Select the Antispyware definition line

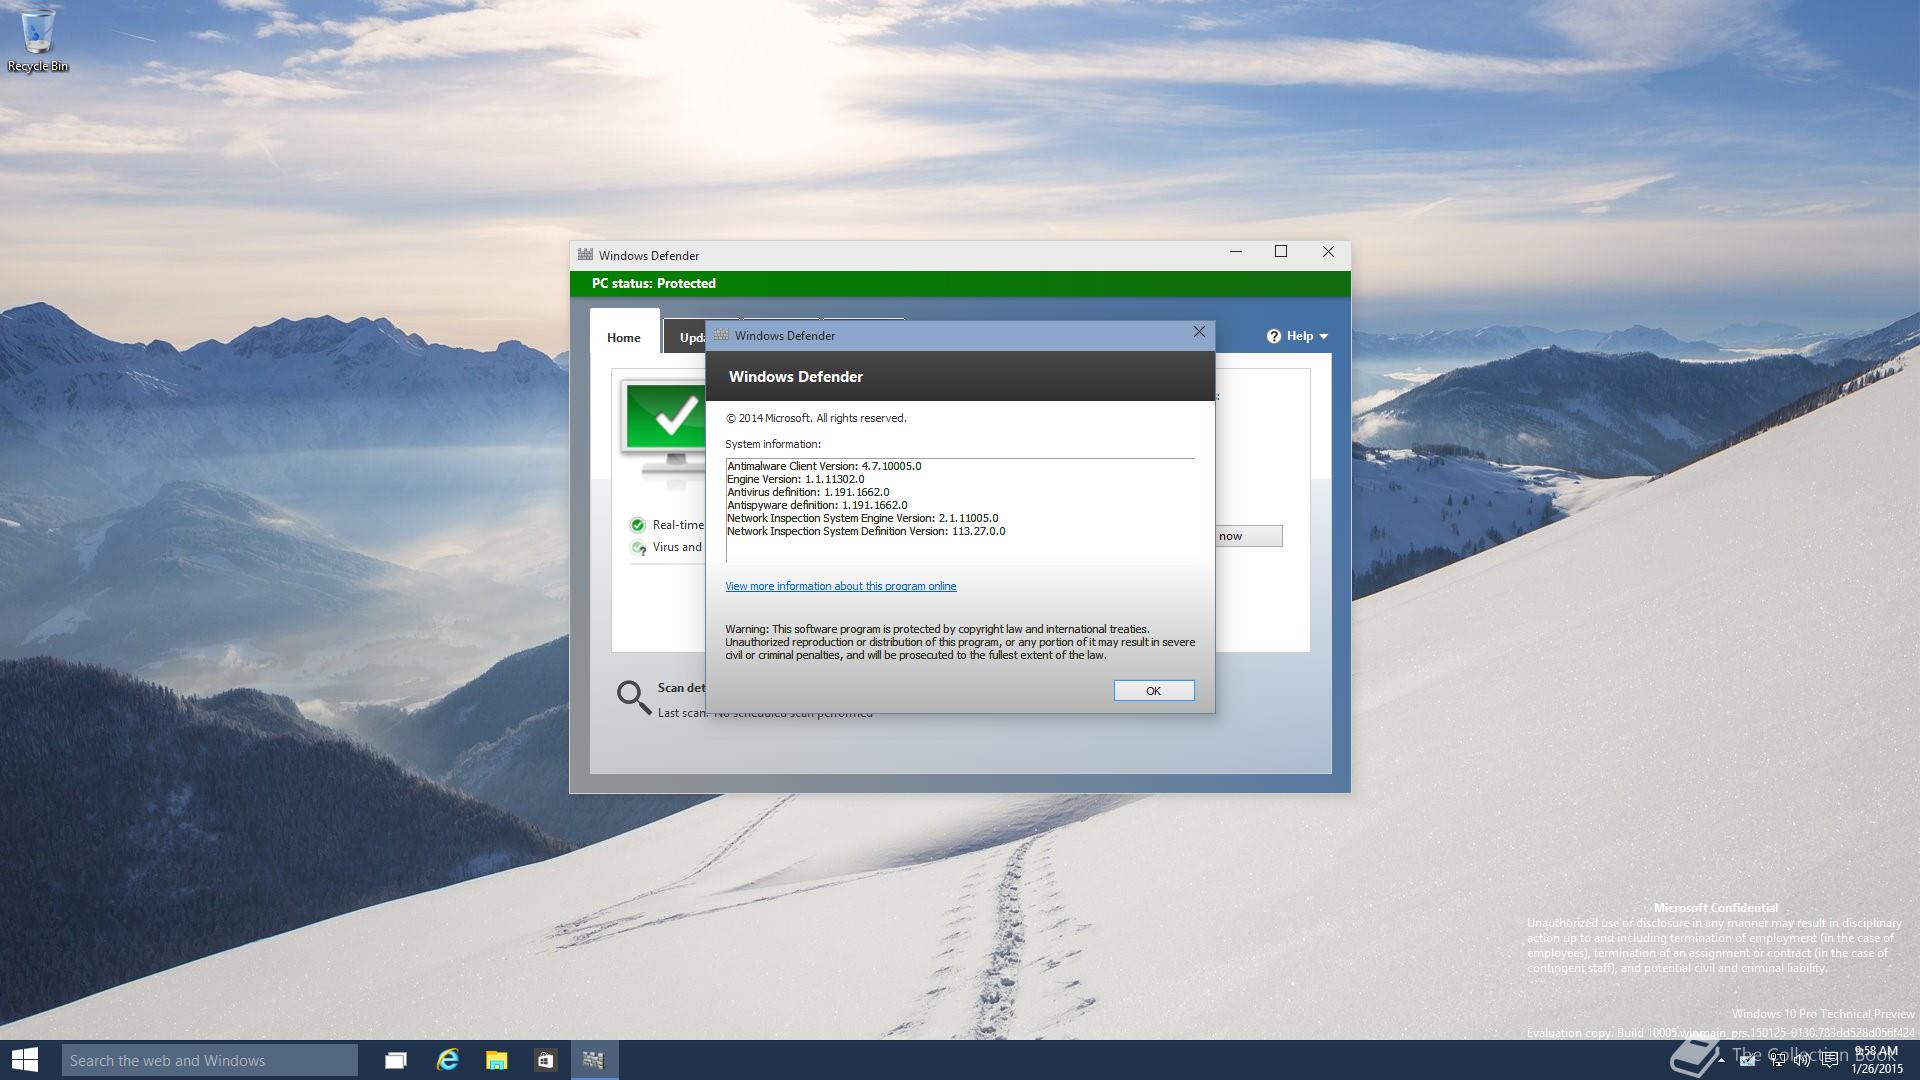(817, 505)
